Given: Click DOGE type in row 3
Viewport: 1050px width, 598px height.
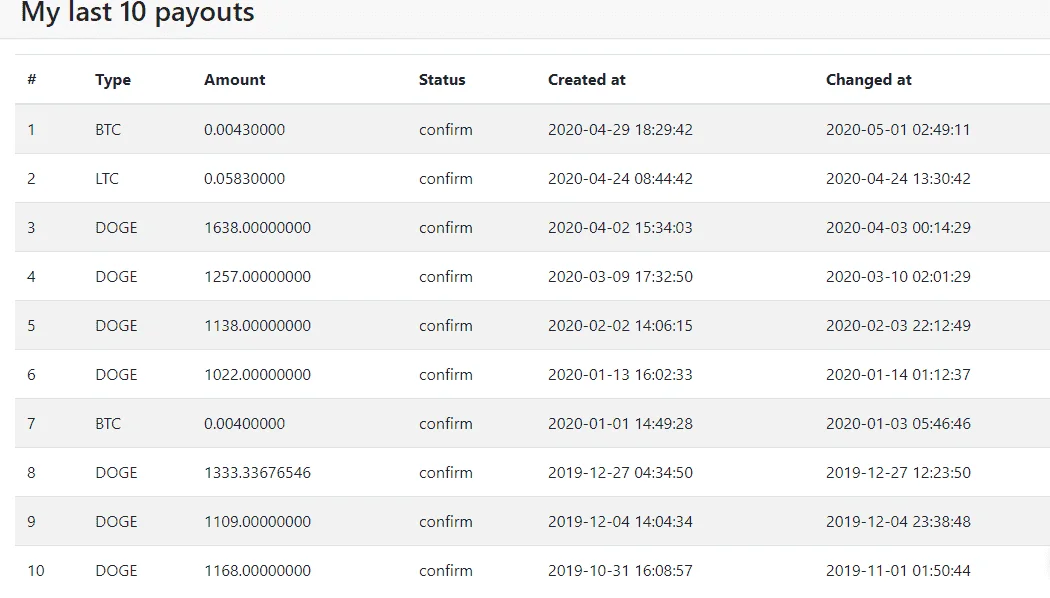Looking at the screenshot, I should click(x=116, y=228).
